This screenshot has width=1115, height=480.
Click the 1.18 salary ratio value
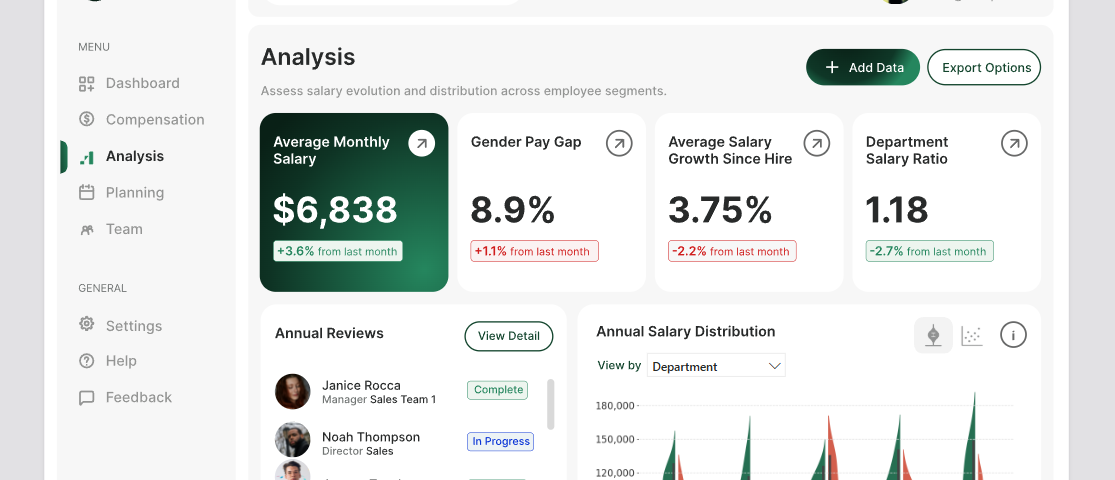pos(897,210)
